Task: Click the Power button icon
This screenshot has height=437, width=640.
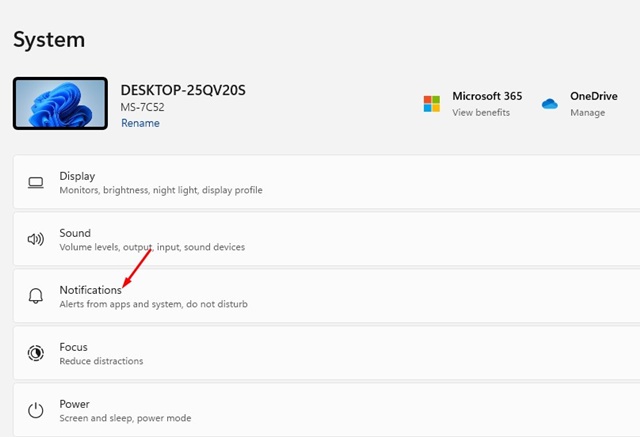Action: click(36, 410)
